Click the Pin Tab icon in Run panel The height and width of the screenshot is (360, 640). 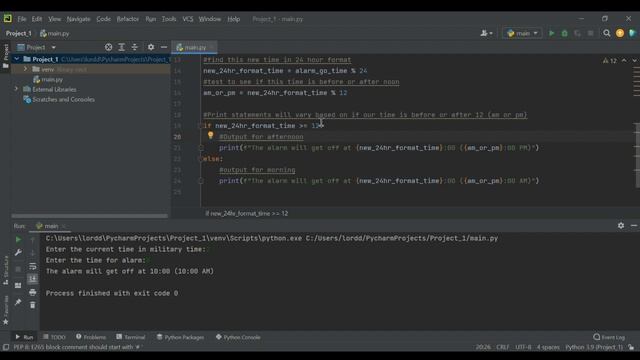(x=18, y=302)
